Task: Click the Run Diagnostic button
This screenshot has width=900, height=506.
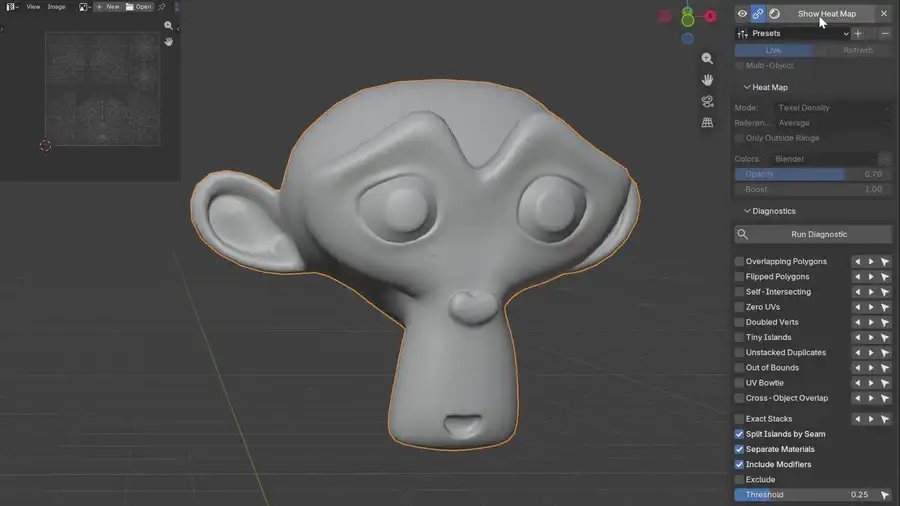Action: (813, 234)
